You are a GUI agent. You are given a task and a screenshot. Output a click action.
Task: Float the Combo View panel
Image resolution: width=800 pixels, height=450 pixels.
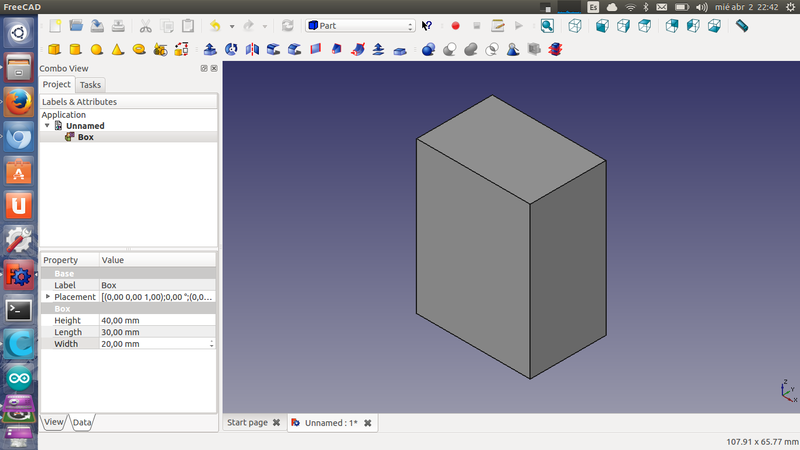tap(203, 68)
